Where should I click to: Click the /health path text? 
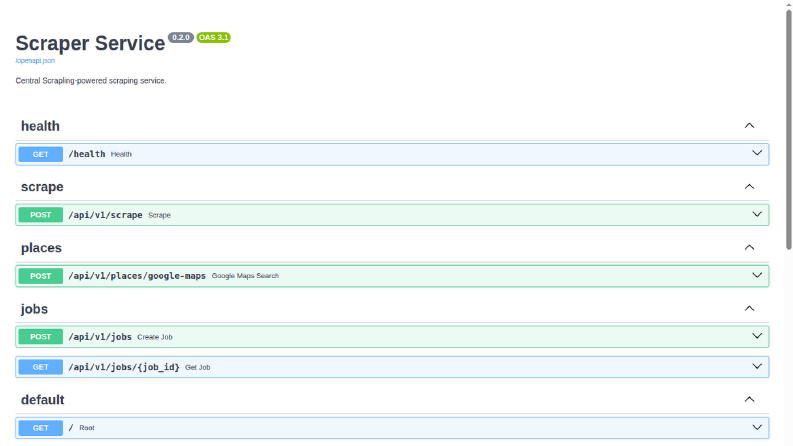pyautogui.click(x=87, y=154)
